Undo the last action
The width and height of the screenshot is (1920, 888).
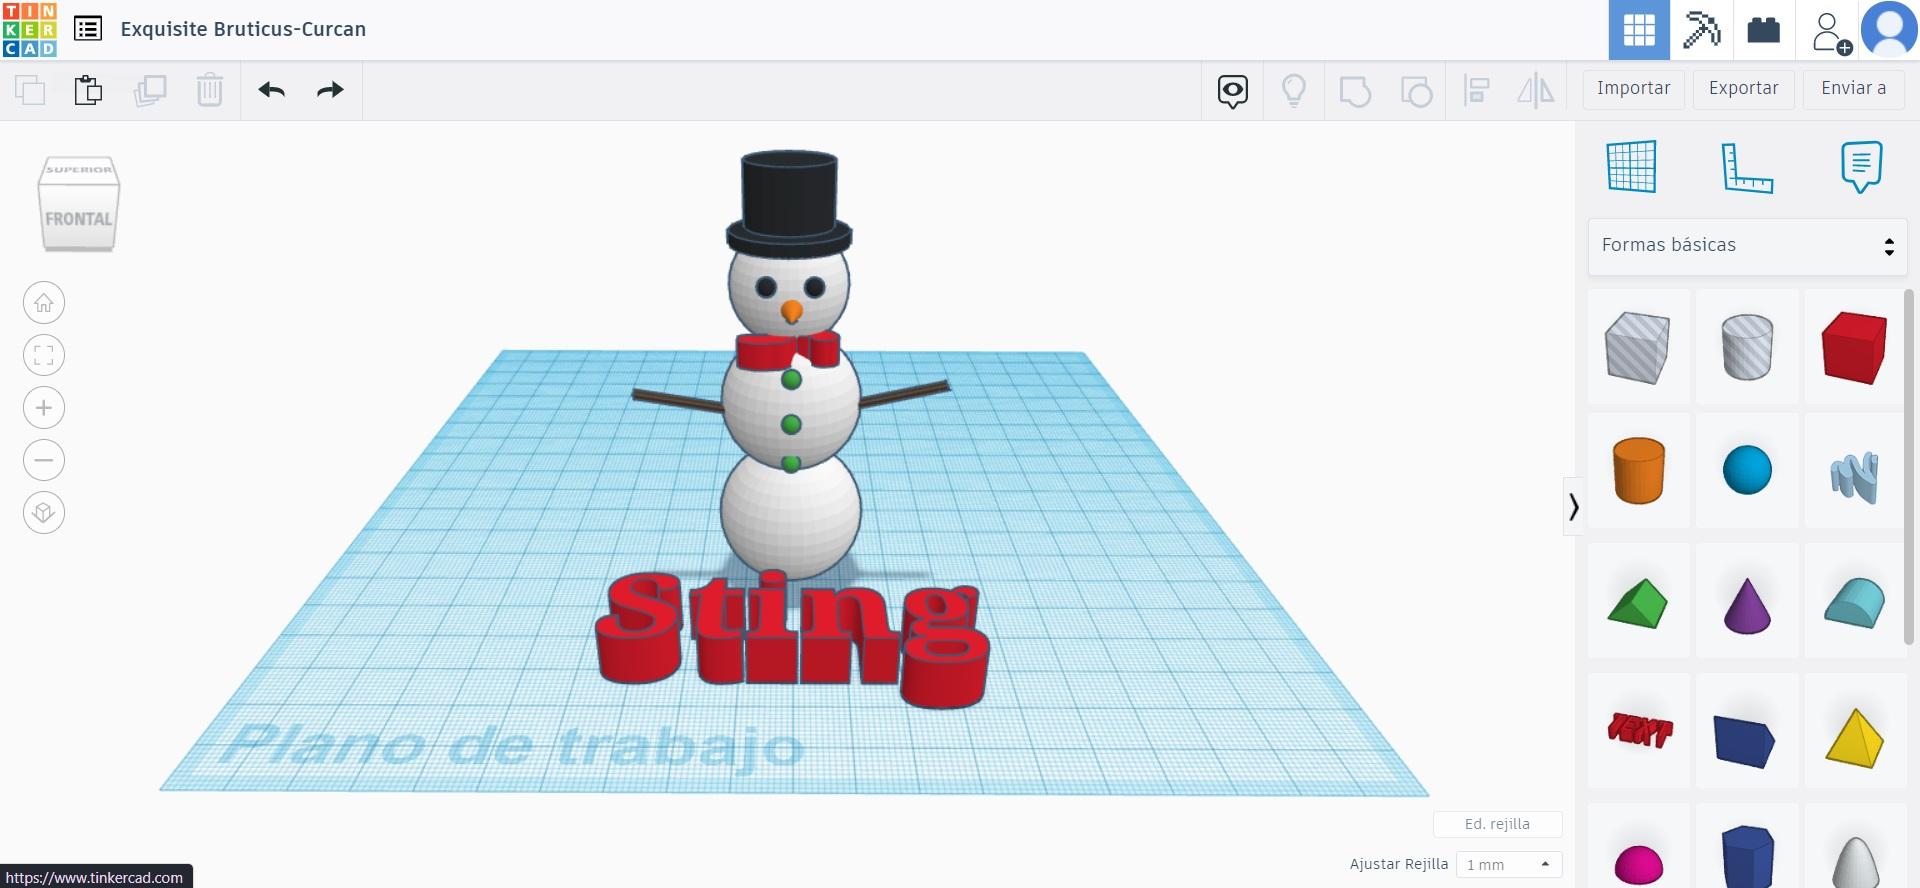[272, 90]
